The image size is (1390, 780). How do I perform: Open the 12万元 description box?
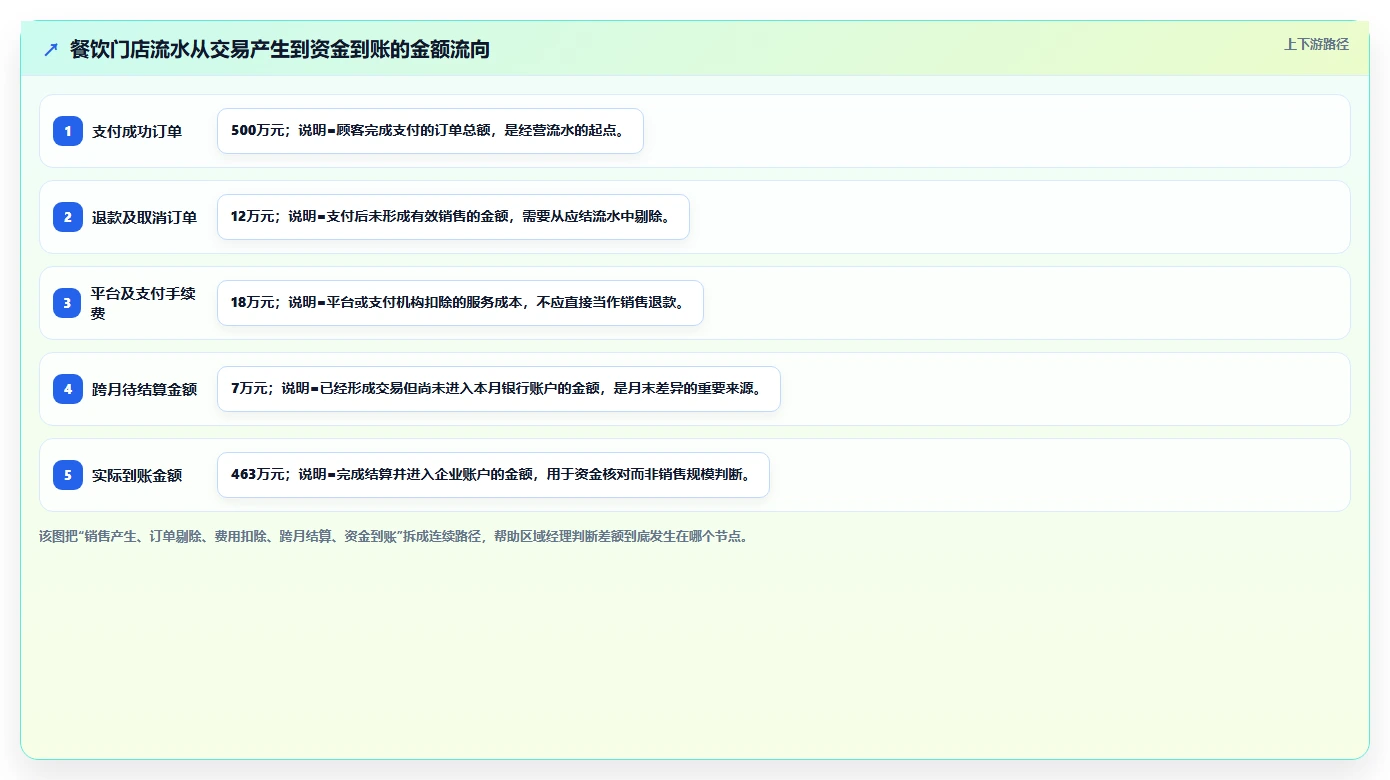(x=453, y=217)
